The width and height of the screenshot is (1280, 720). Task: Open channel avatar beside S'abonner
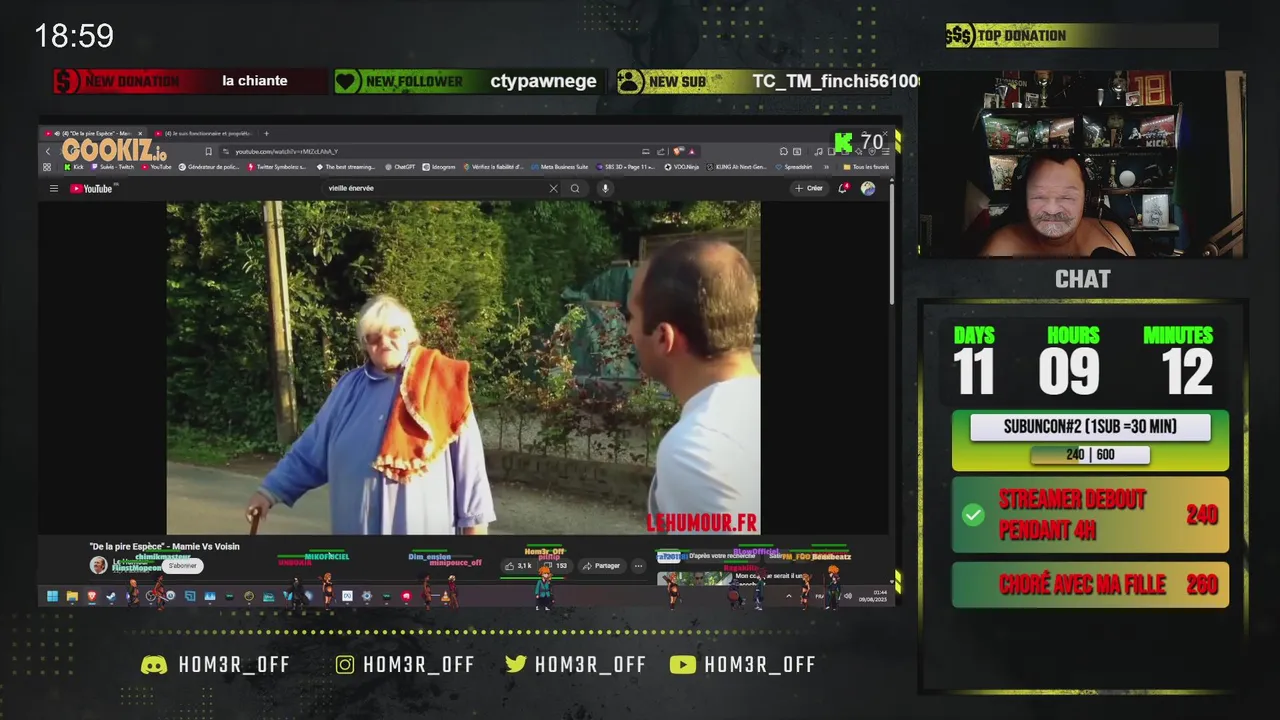pos(99,565)
